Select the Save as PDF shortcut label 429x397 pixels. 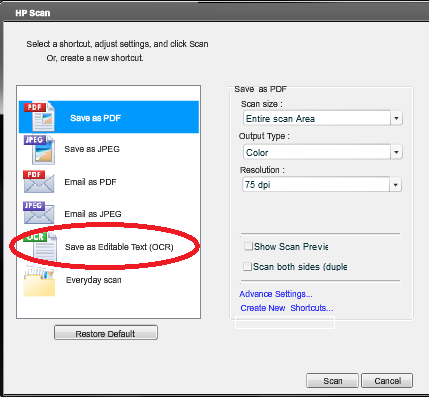coord(95,118)
